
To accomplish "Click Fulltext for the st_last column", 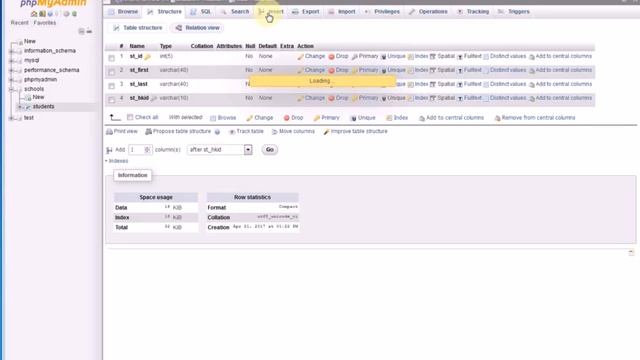I will (469, 84).
